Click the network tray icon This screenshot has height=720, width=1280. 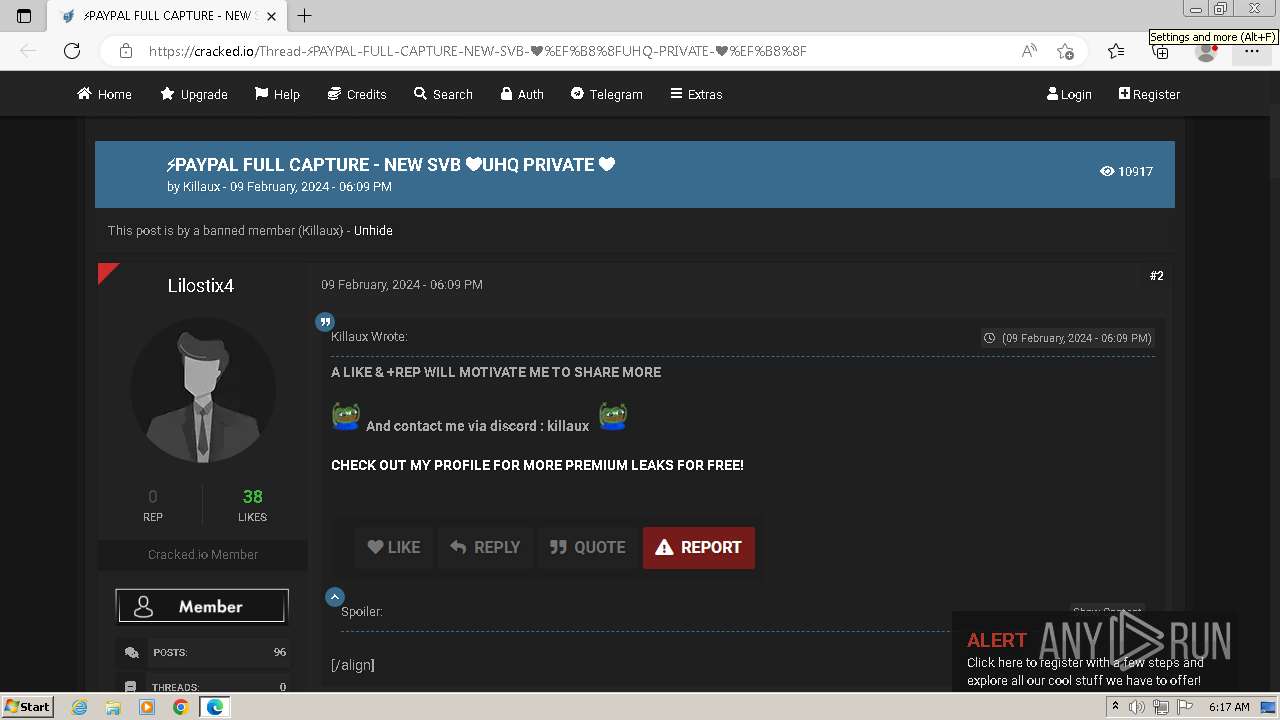coord(1161,707)
